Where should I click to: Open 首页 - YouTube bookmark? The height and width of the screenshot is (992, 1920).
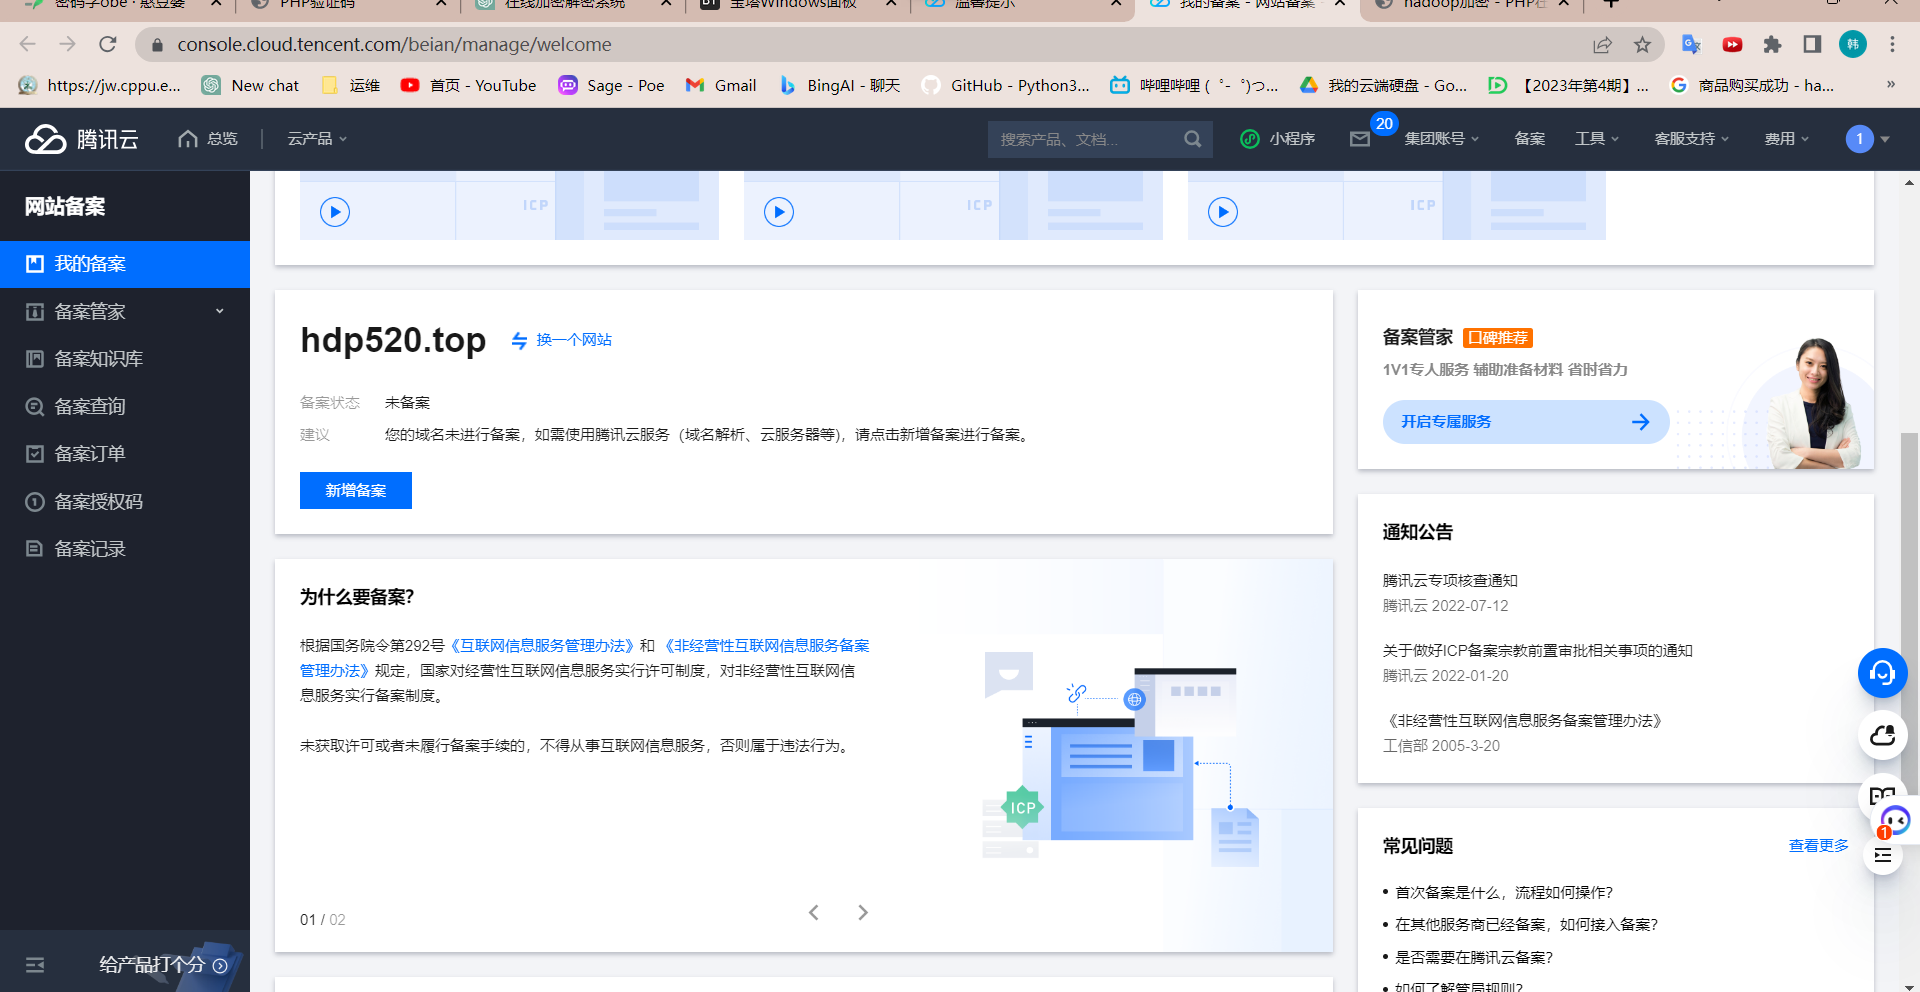[468, 85]
